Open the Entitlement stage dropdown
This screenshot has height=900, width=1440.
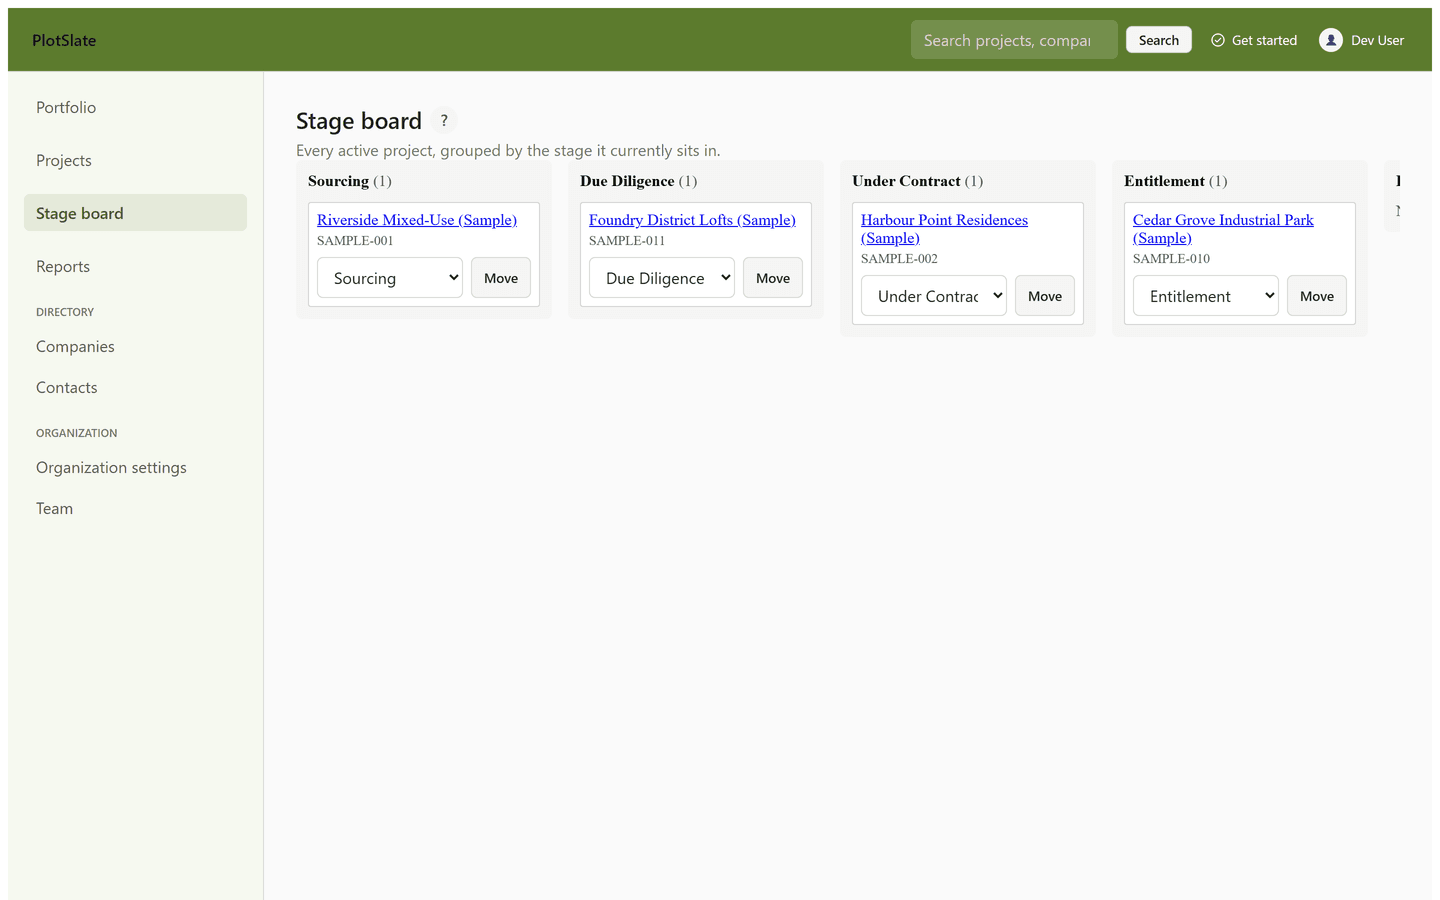[1206, 296]
